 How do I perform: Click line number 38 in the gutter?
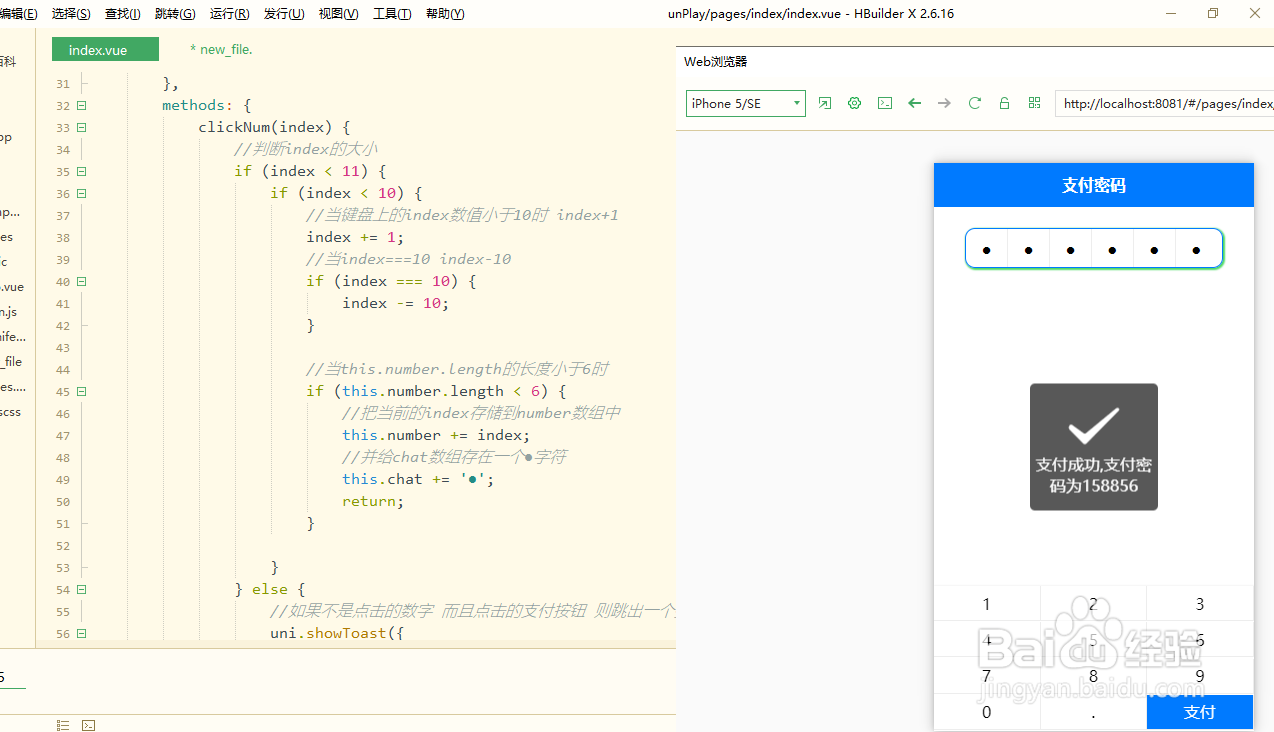[x=63, y=237]
